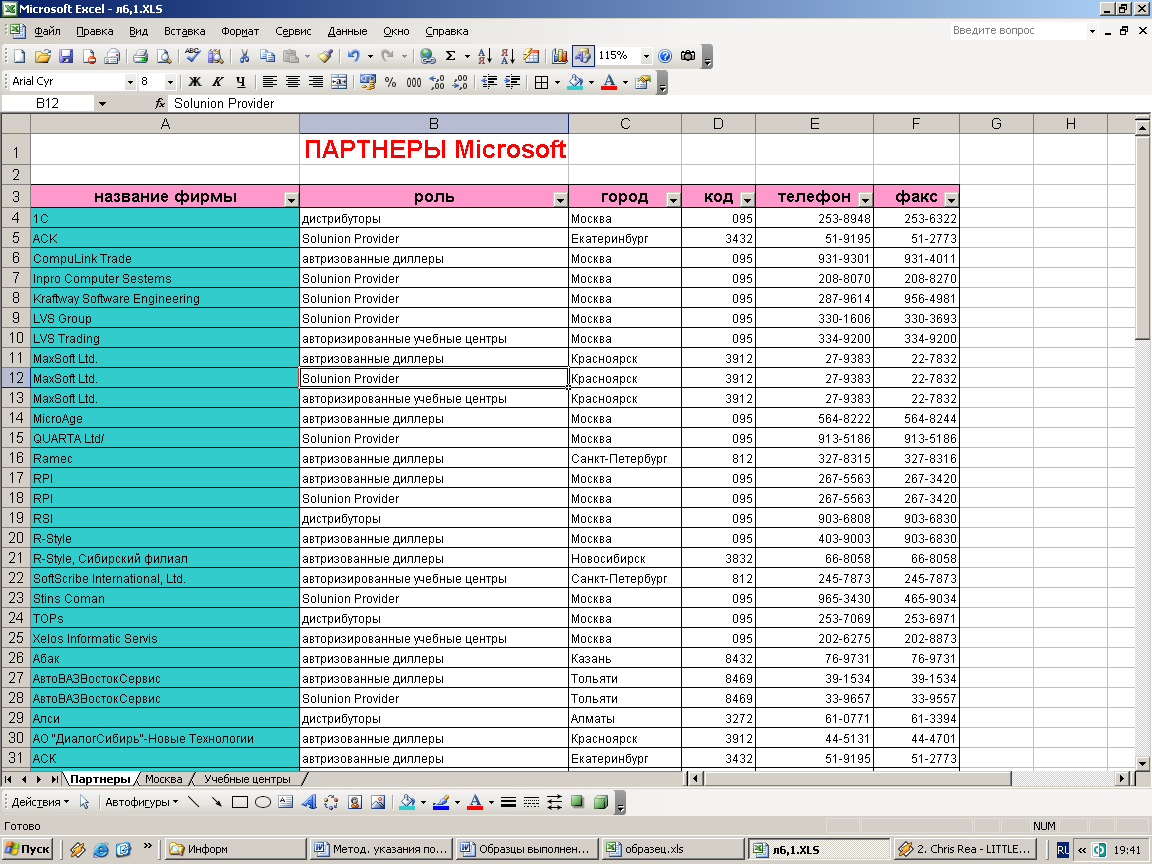Open the Действия drawing menu
Image resolution: width=1152 pixels, height=864 pixels.
tap(40, 802)
